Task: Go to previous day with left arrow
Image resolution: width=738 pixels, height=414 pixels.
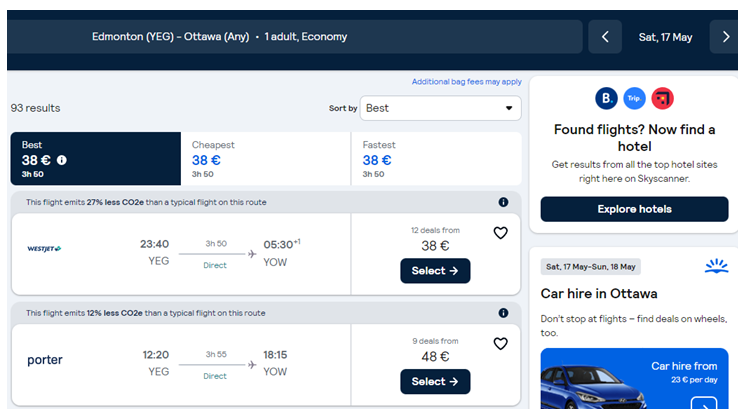Action: pos(605,37)
